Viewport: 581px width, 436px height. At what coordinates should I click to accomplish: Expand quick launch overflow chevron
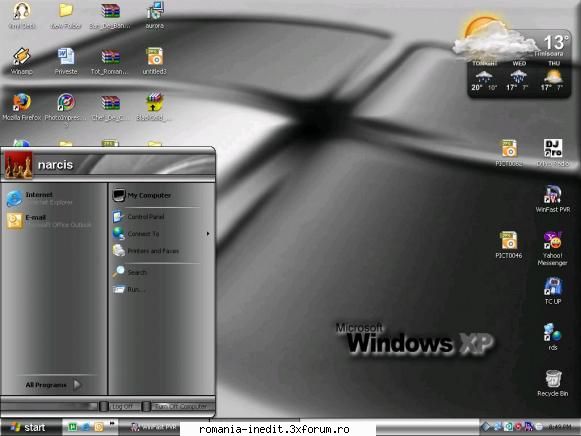[112, 423]
